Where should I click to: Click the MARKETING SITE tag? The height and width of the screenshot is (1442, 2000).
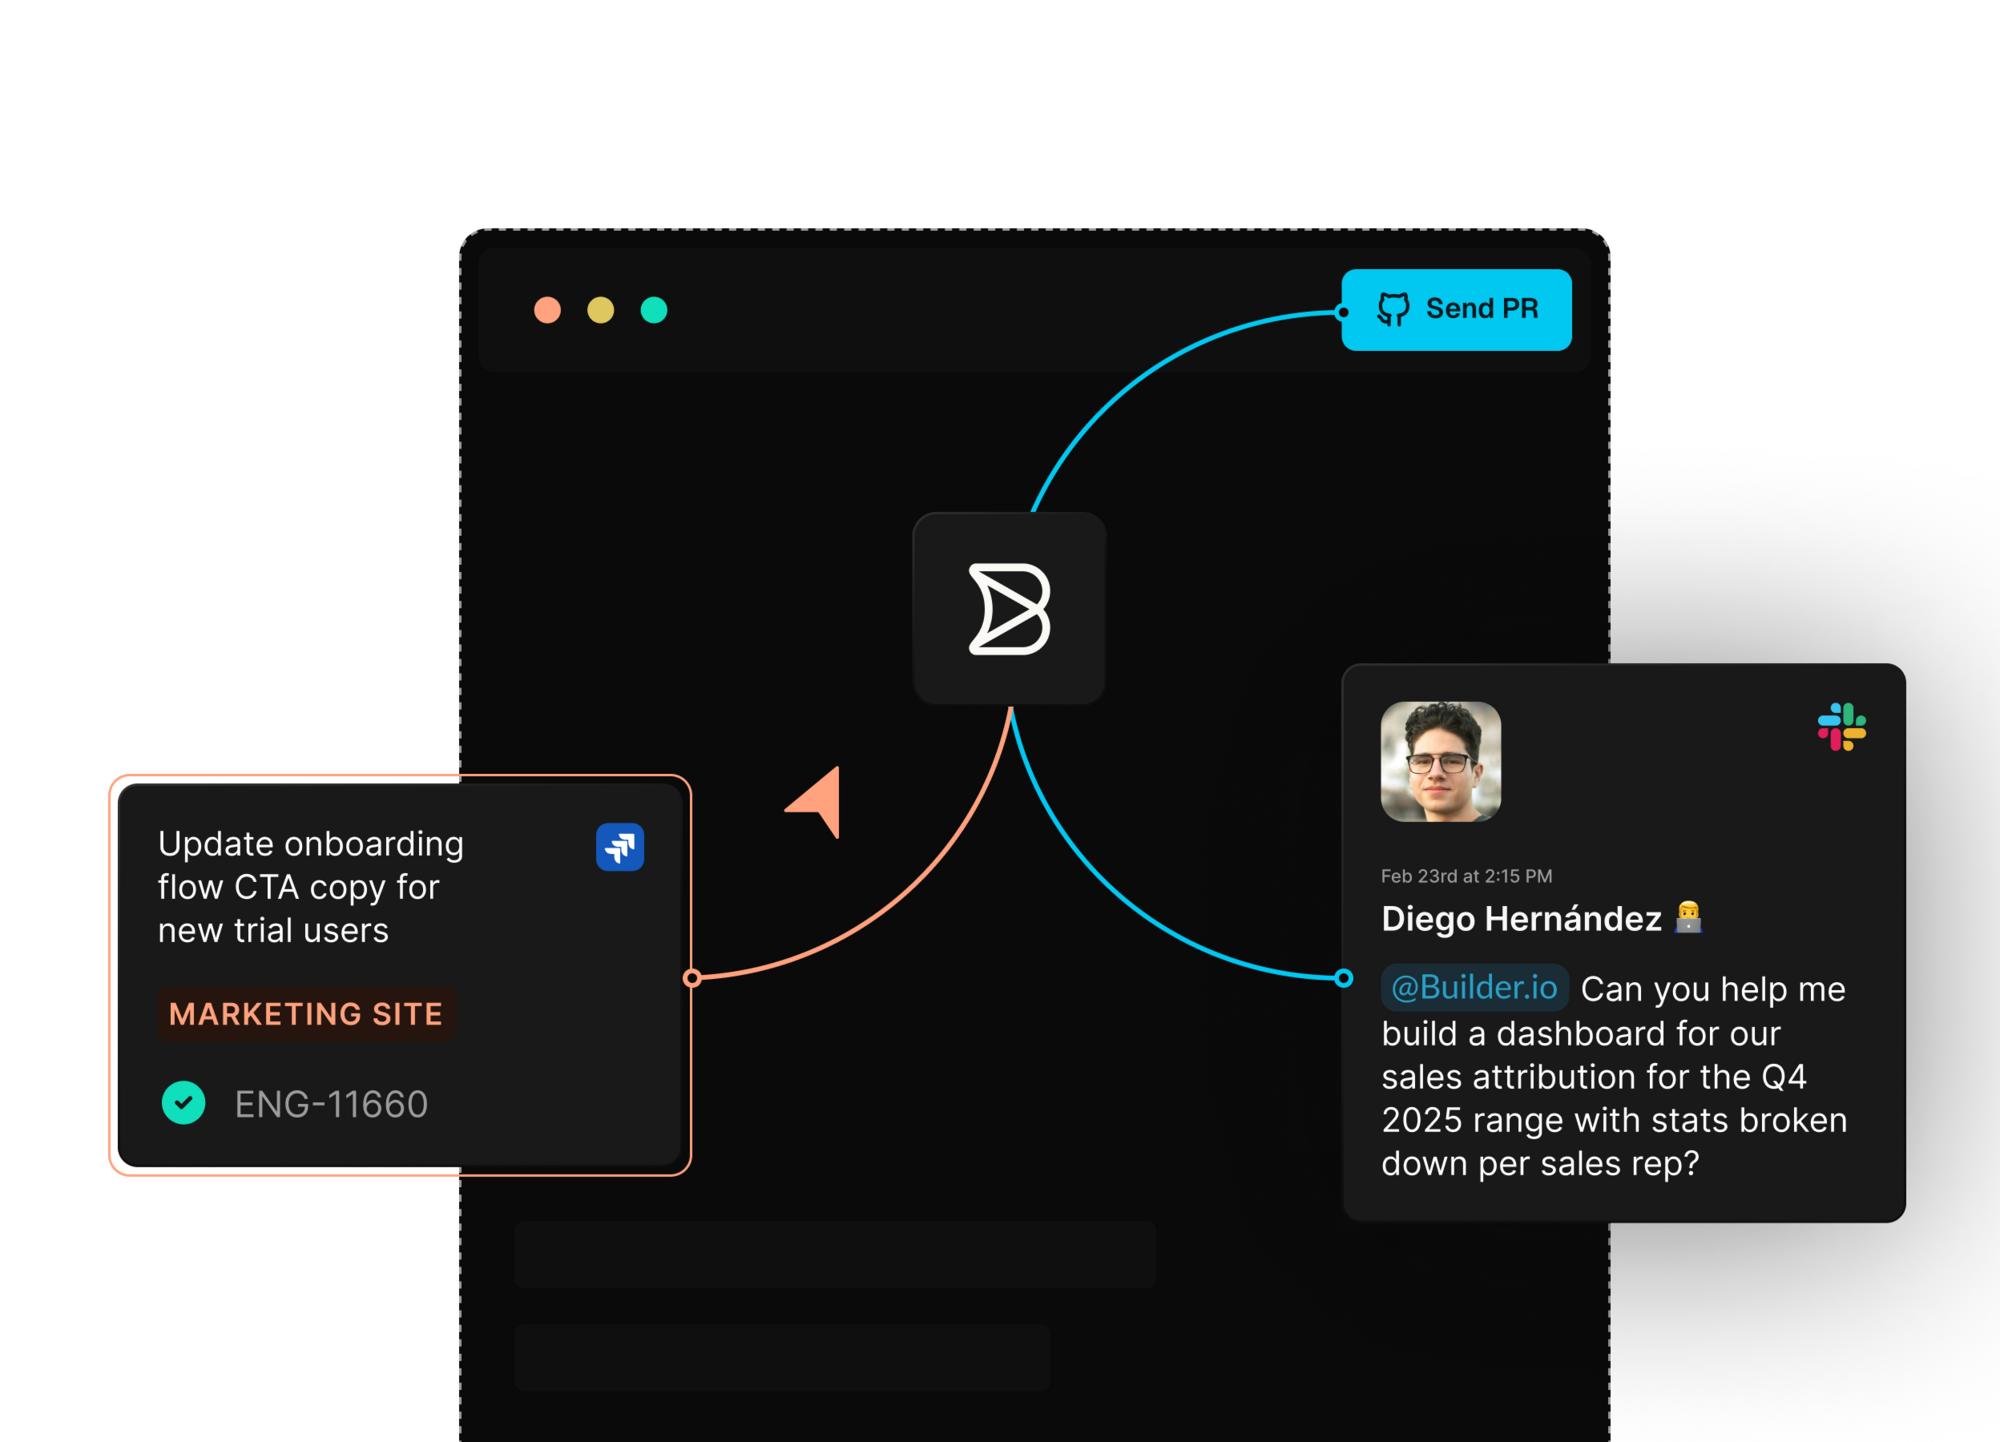click(x=306, y=1014)
